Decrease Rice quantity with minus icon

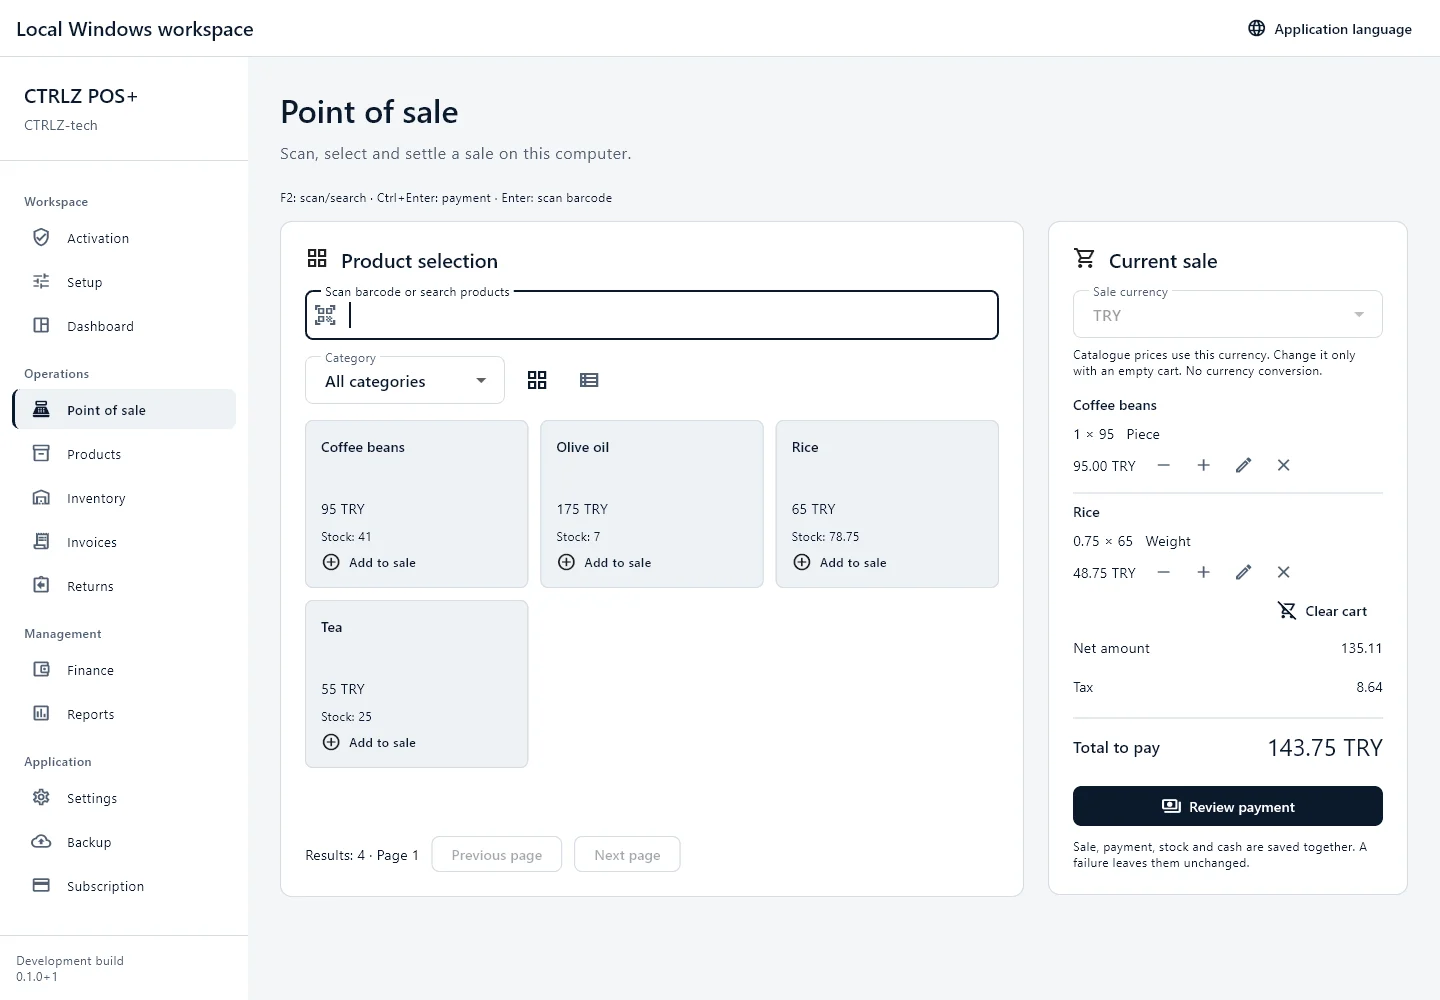point(1164,572)
